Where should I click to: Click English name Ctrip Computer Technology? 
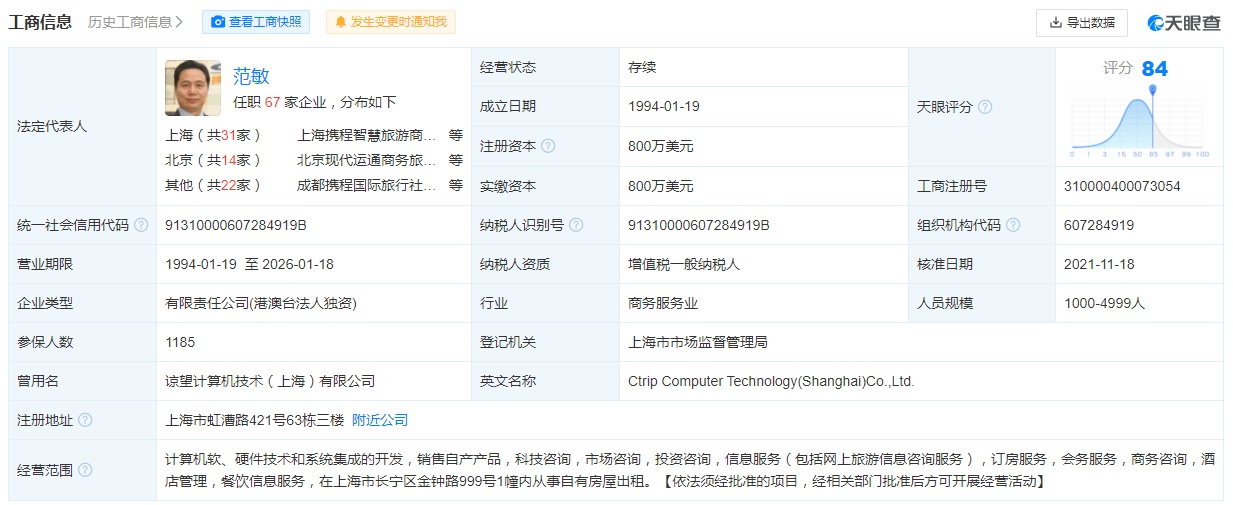coord(771,381)
